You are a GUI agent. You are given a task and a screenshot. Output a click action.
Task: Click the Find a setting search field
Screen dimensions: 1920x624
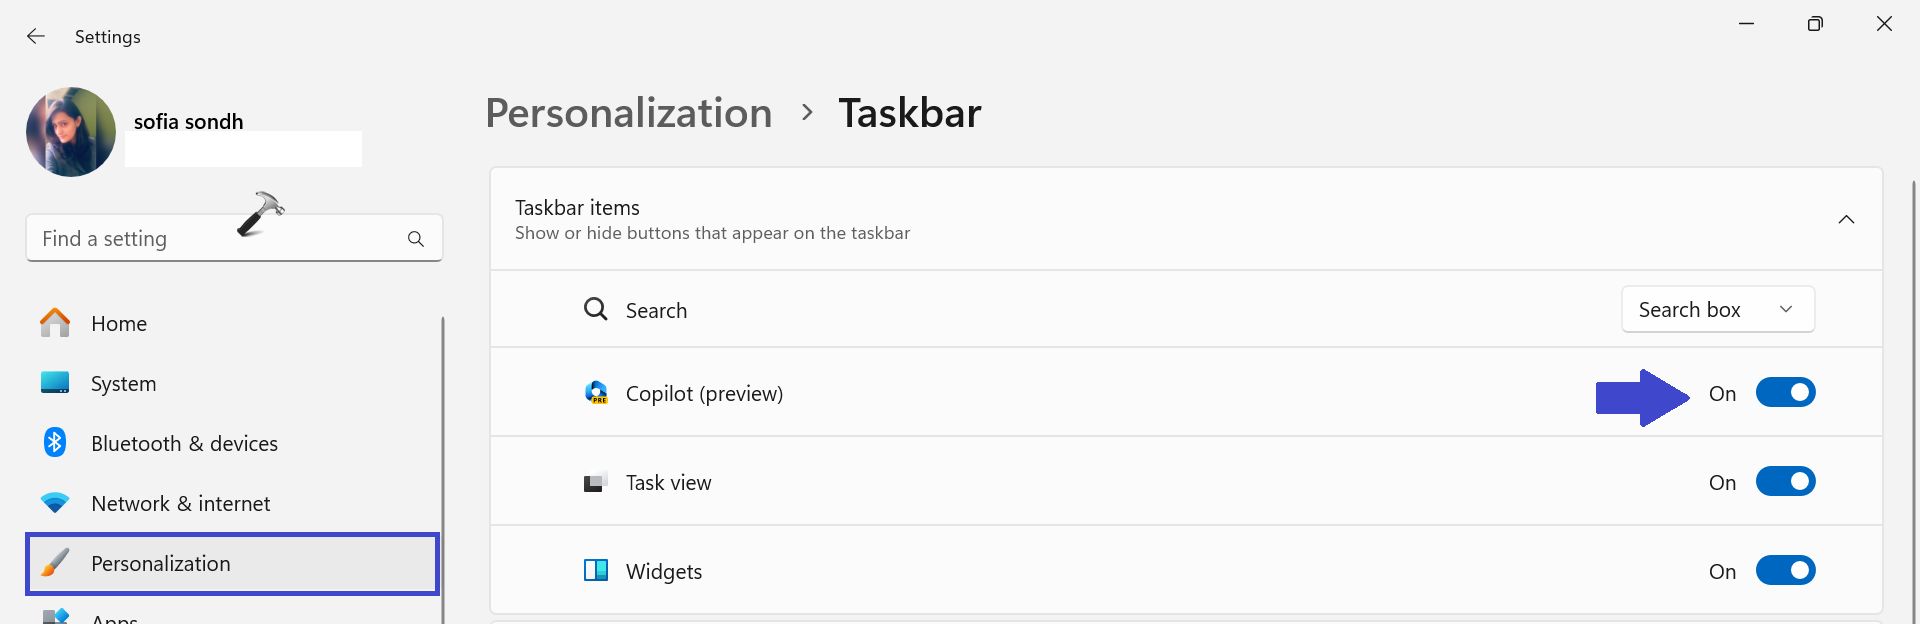coord(215,239)
